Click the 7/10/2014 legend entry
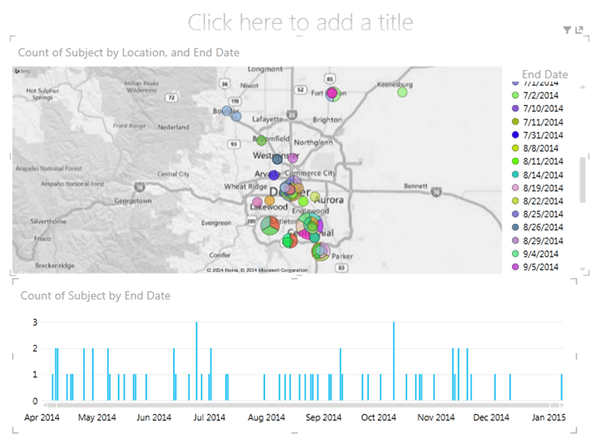Screen dimensions: 600x446 [x=538, y=109]
